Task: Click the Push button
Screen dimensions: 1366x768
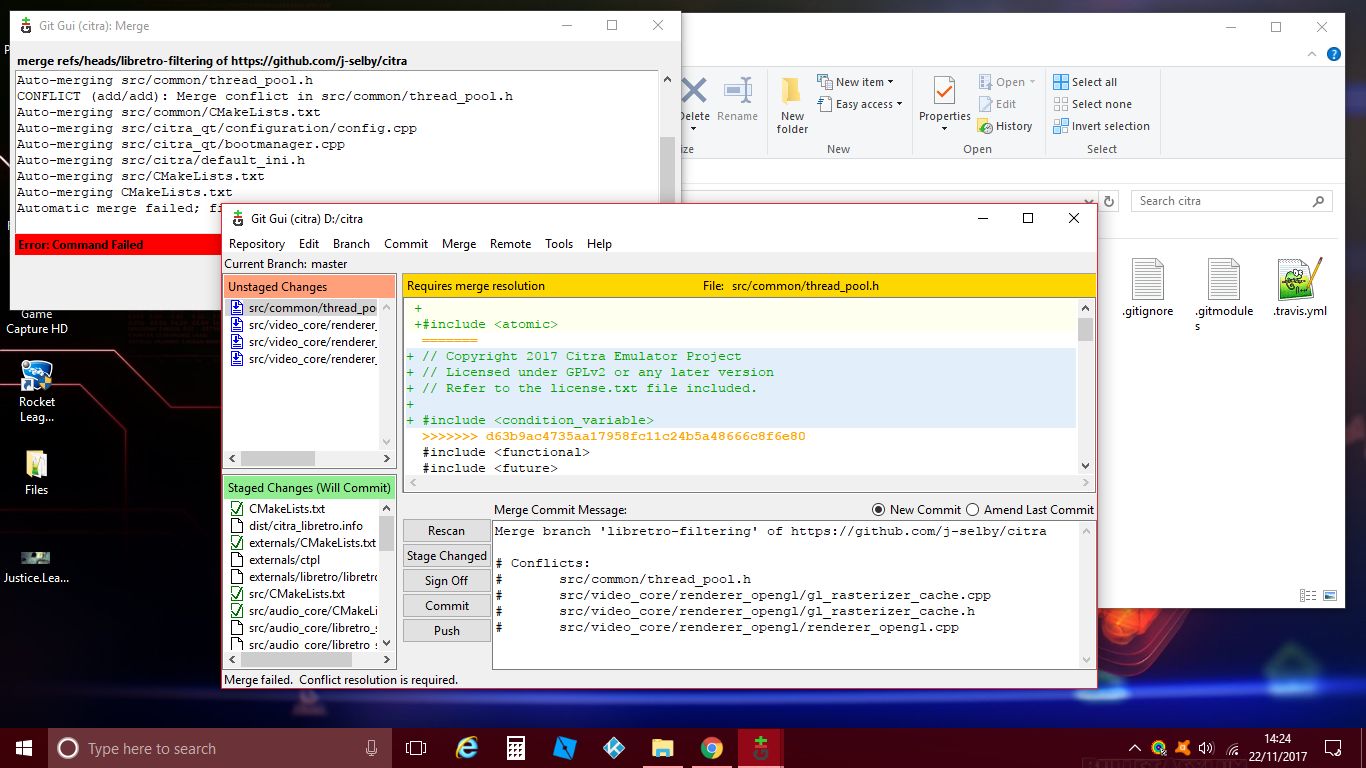Action: pyautogui.click(x=446, y=631)
